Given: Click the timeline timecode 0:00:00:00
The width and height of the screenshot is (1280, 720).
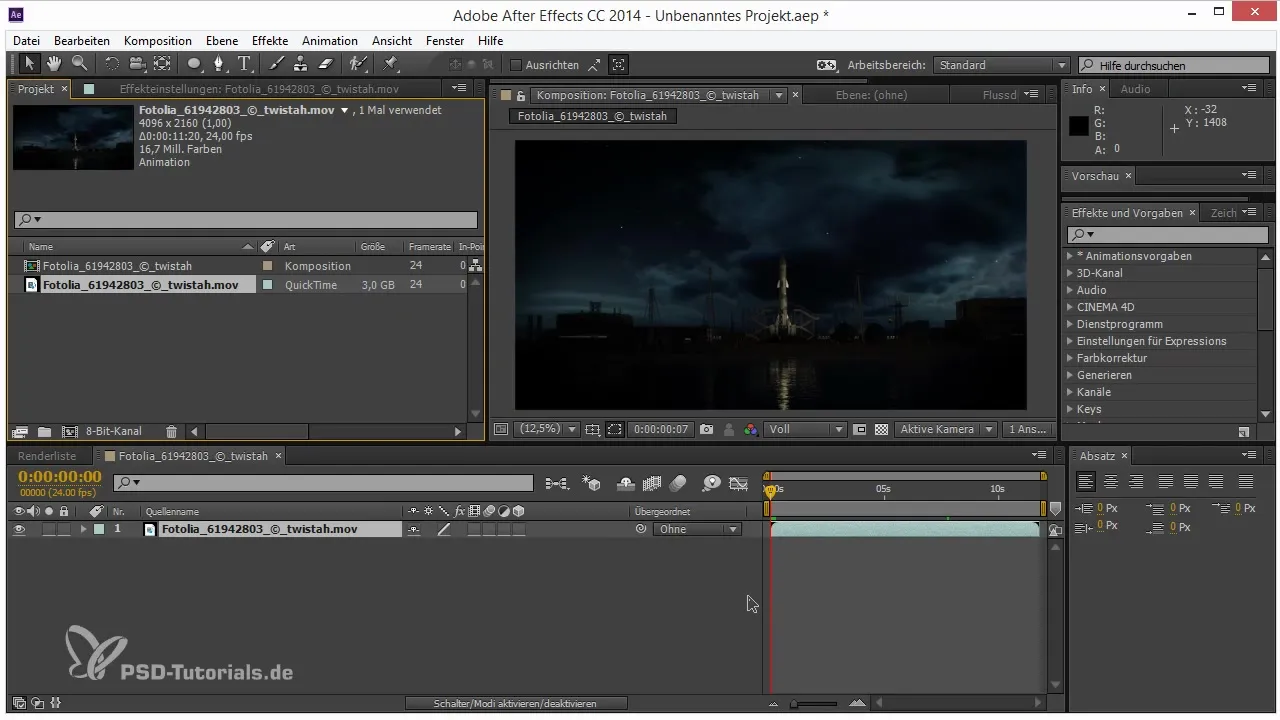Looking at the screenshot, I should point(60,477).
